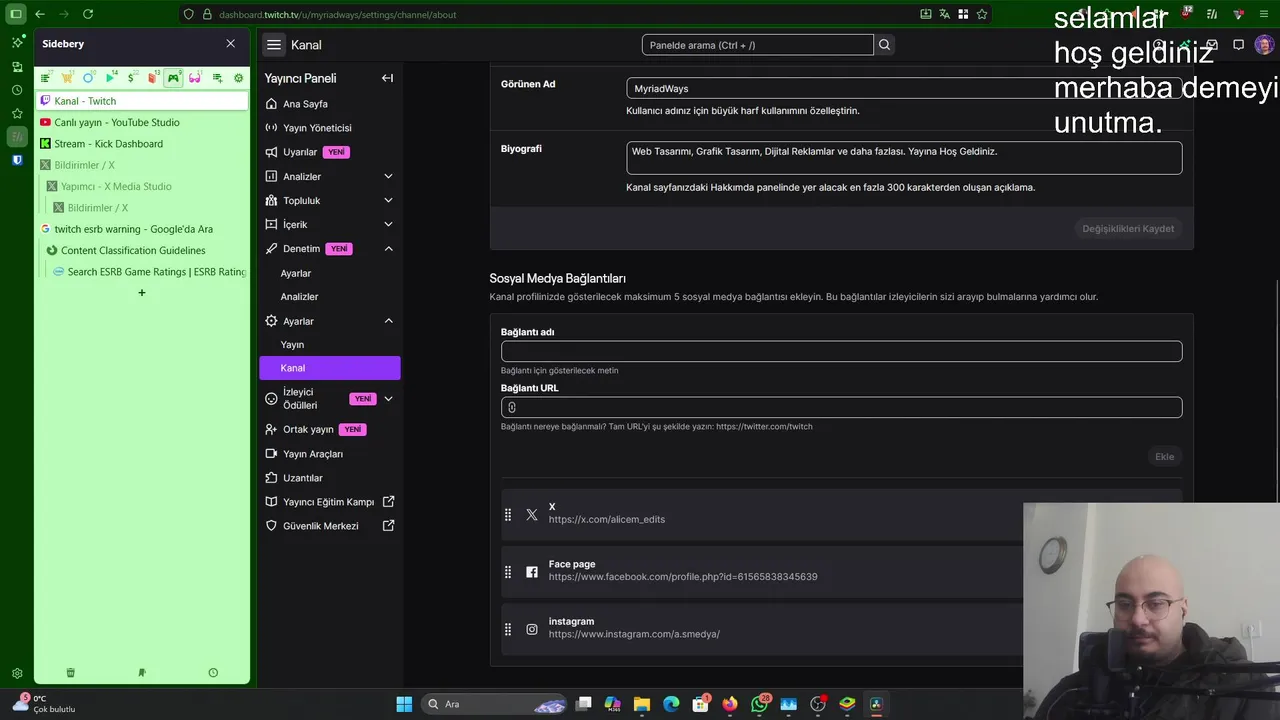Expand the Topluluk section
This screenshot has height=720, width=1280.
[x=388, y=200]
